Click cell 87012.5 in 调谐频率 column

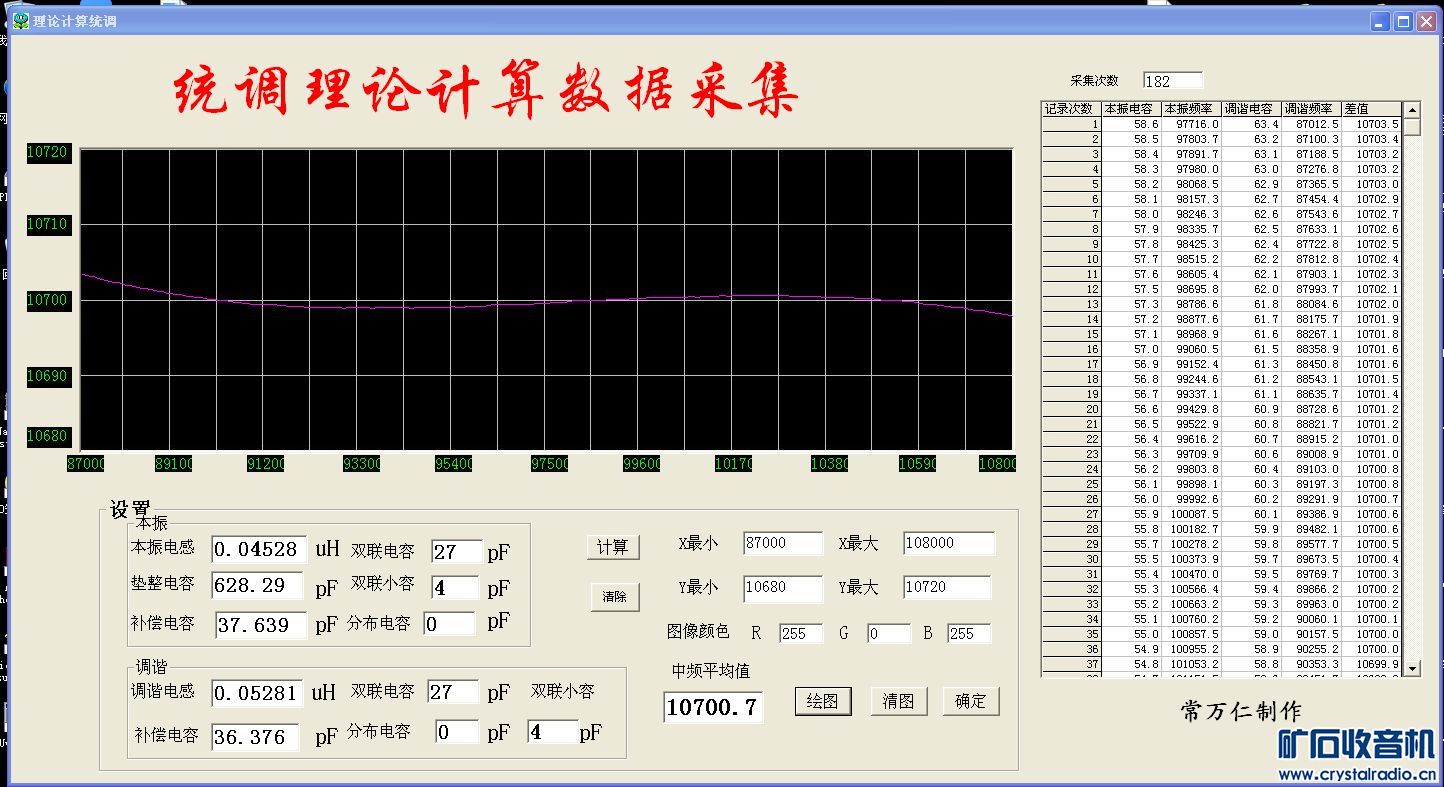tap(1311, 124)
